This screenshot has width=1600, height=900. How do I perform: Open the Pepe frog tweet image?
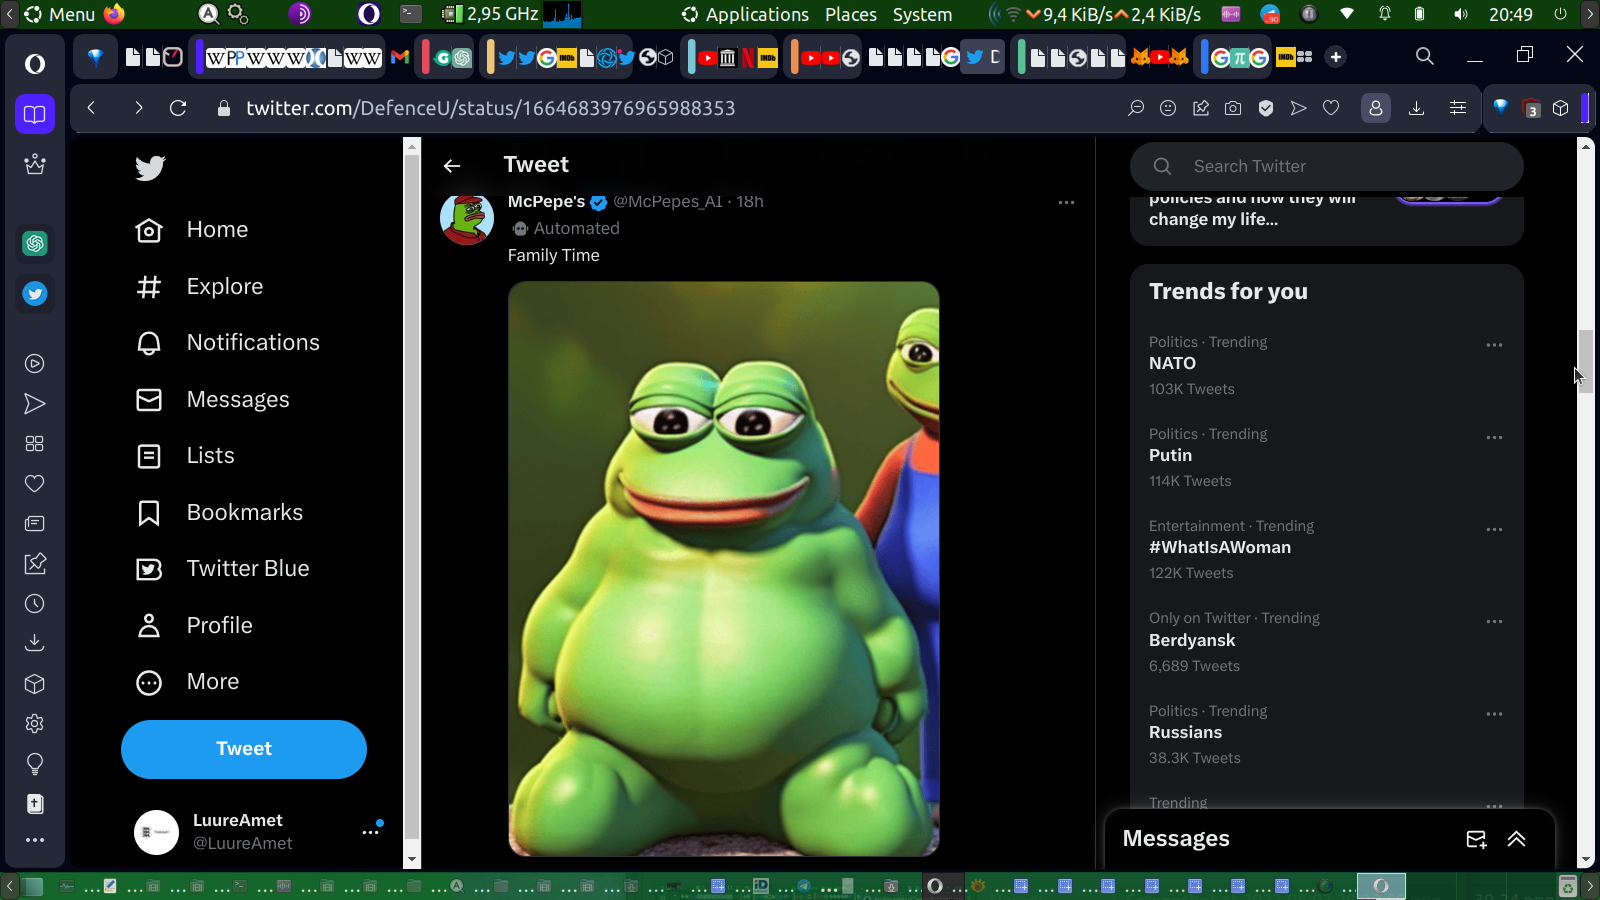724,569
